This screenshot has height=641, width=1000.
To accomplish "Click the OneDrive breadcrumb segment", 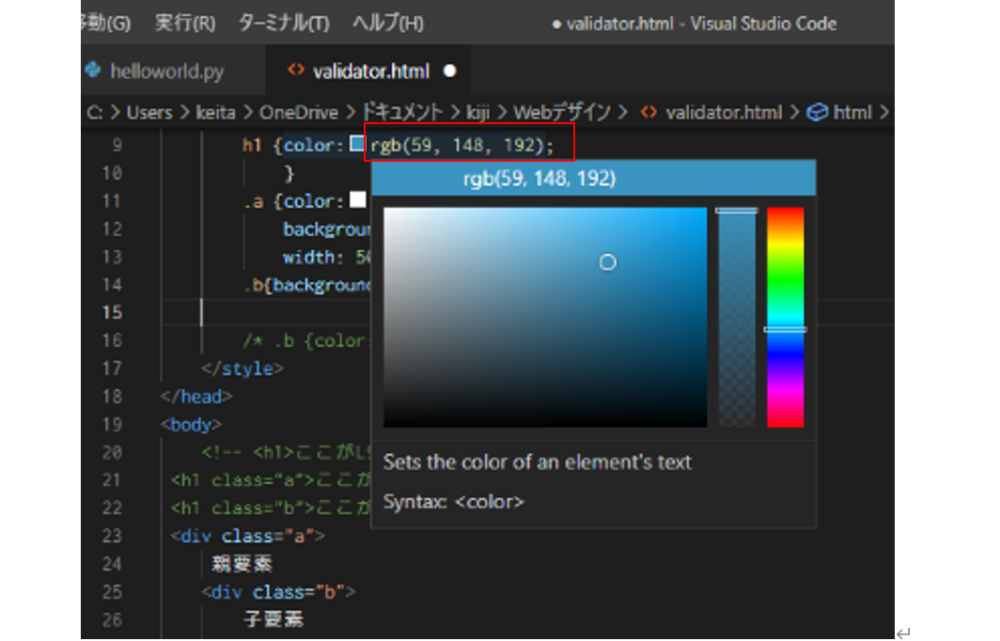I will (298, 113).
